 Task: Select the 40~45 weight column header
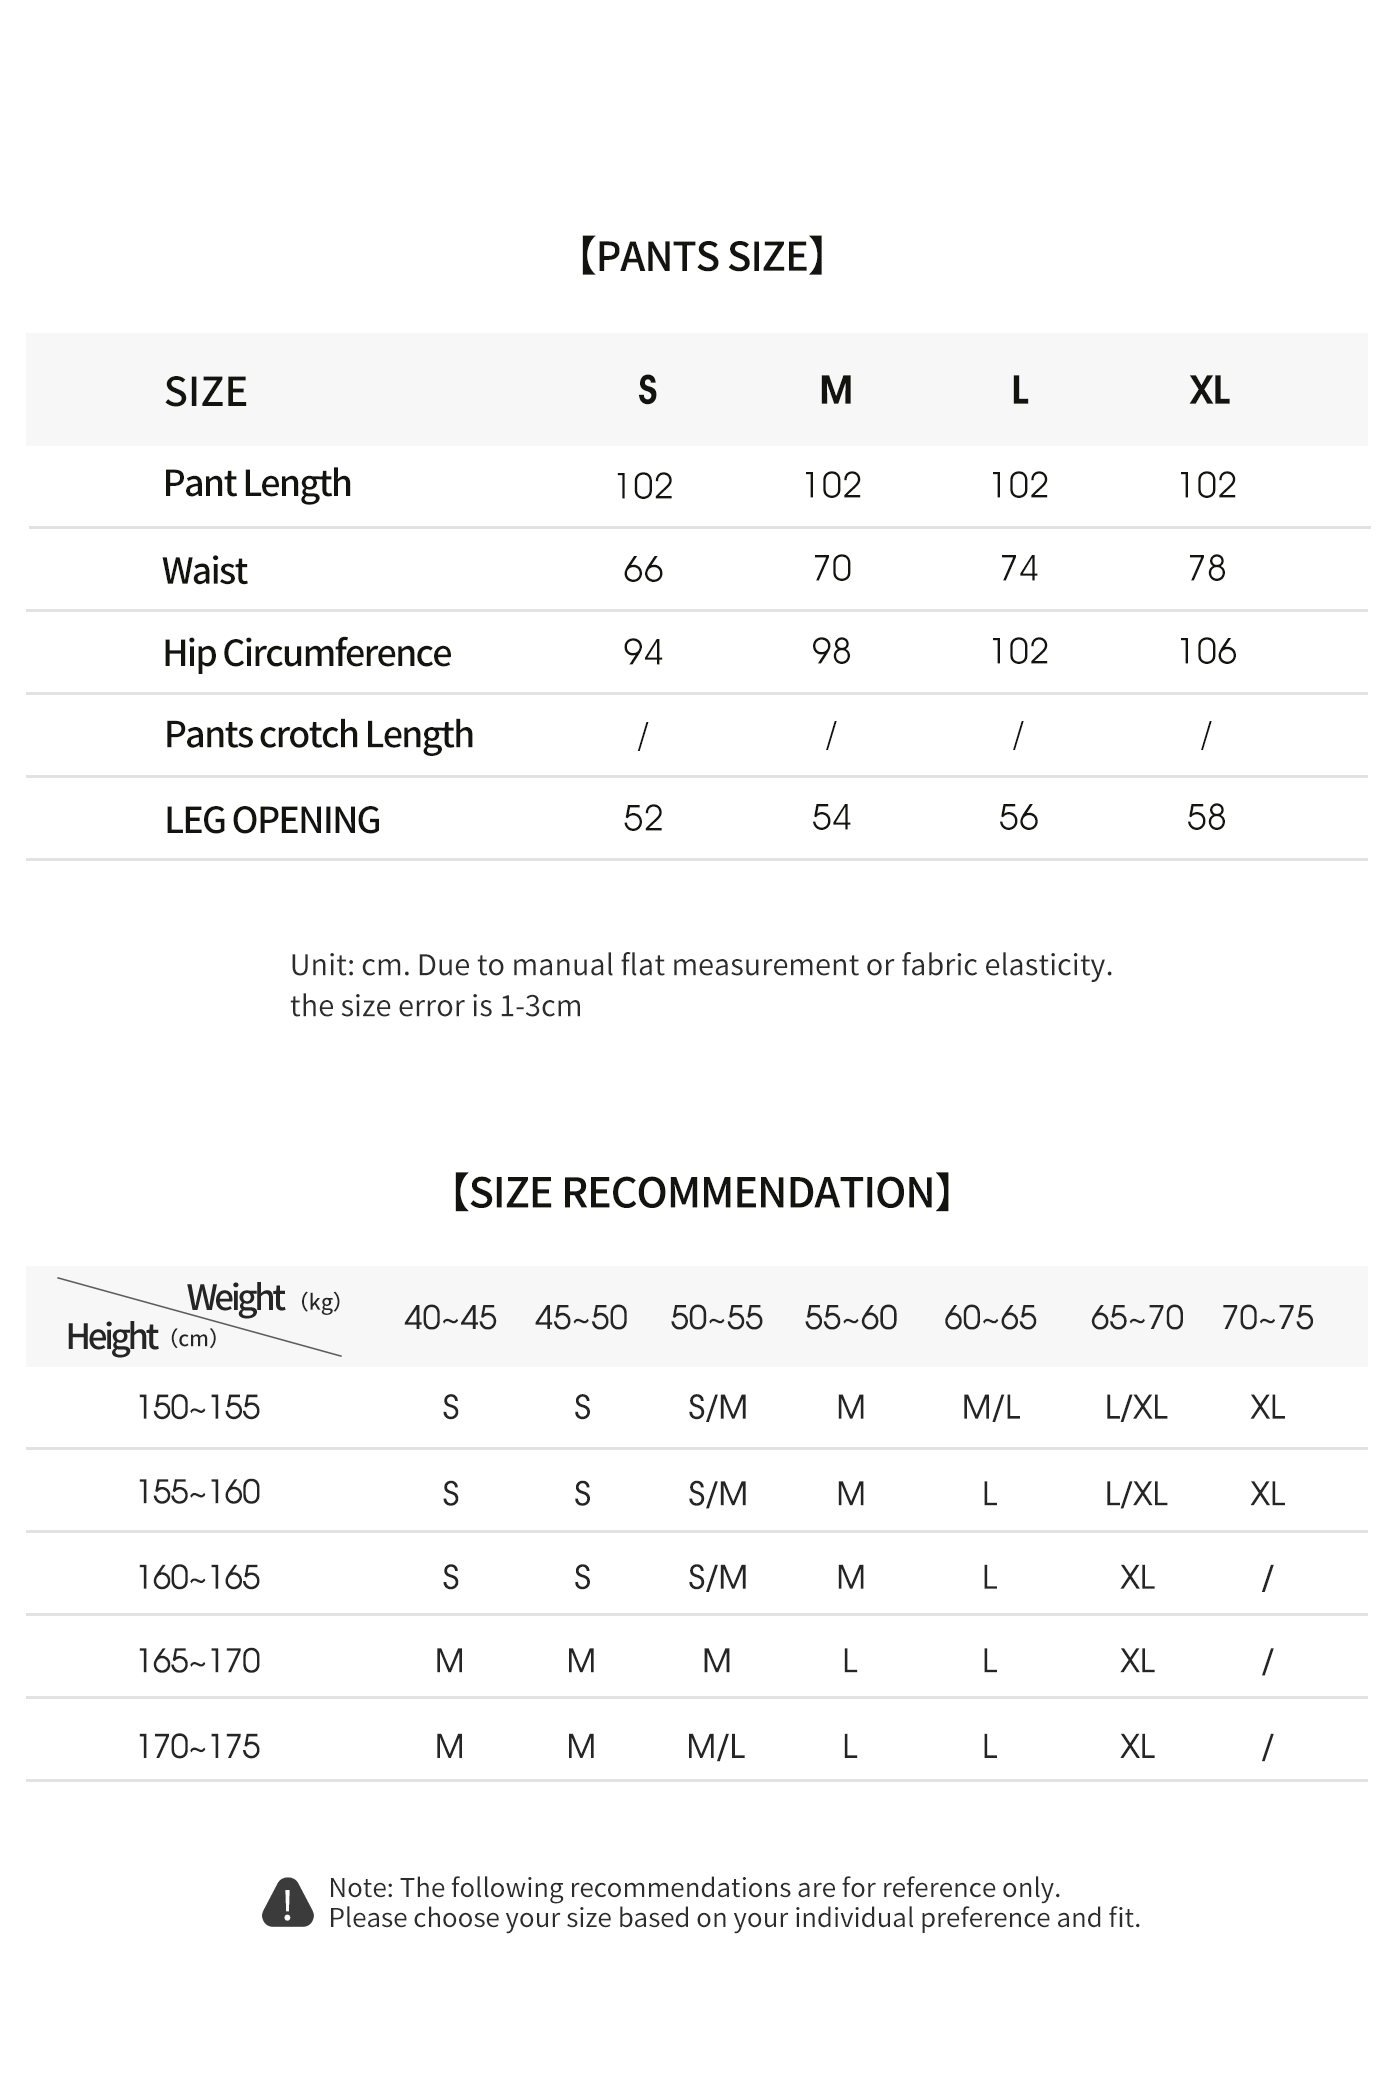click(x=450, y=1318)
